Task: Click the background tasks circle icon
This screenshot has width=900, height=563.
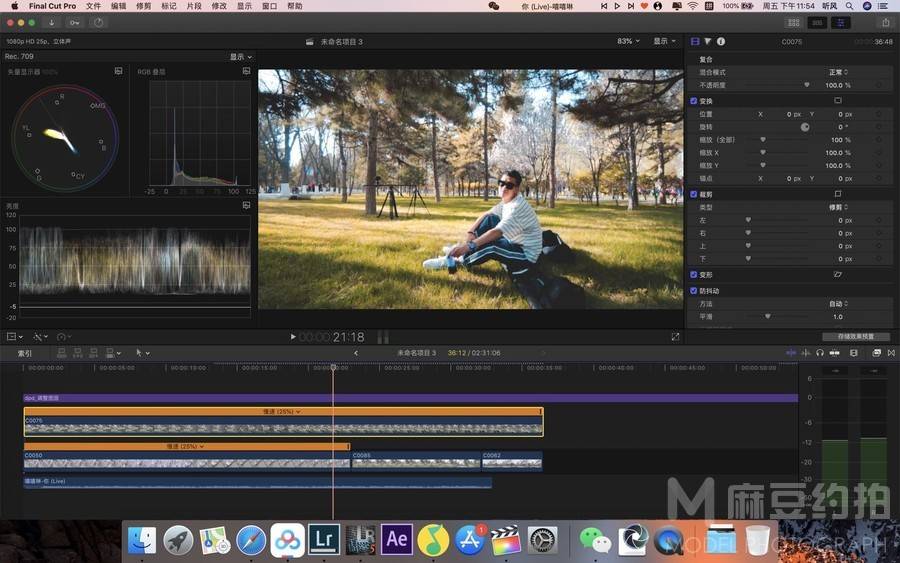Action: tap(98, 22)
